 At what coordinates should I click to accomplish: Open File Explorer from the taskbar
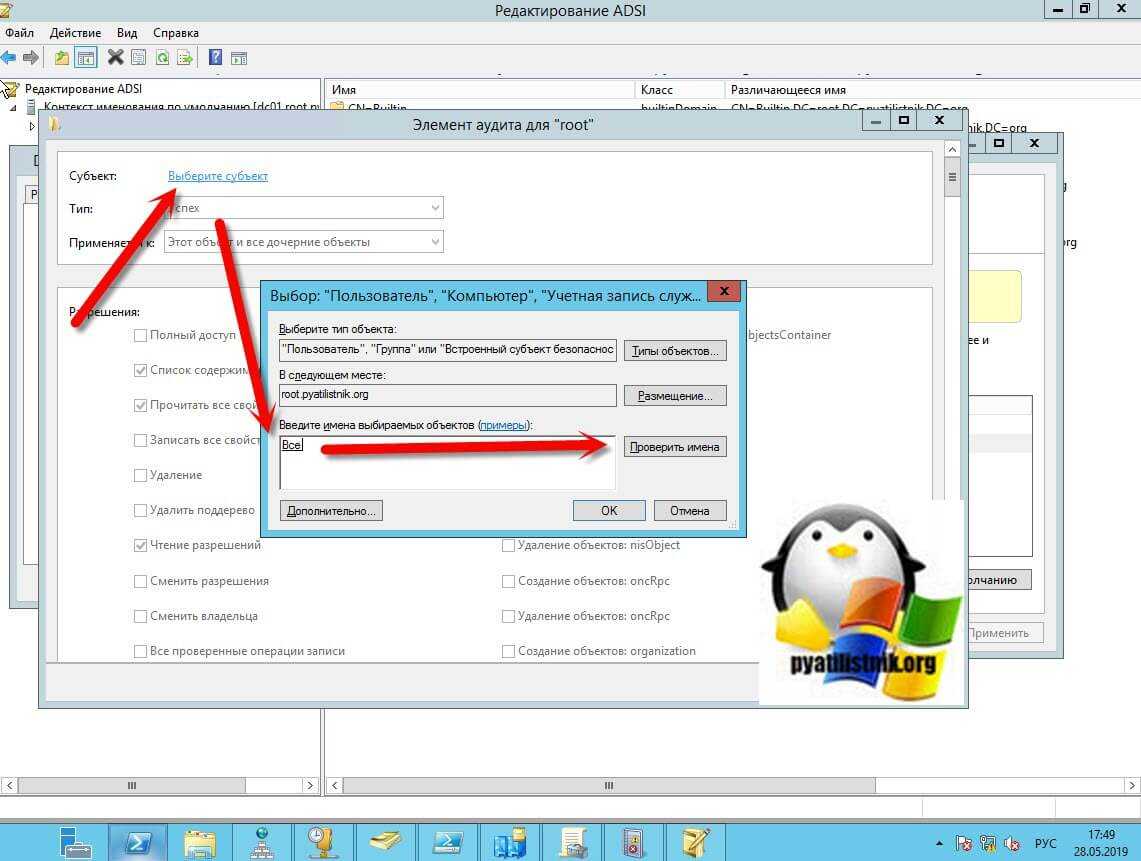coord(199,840)
